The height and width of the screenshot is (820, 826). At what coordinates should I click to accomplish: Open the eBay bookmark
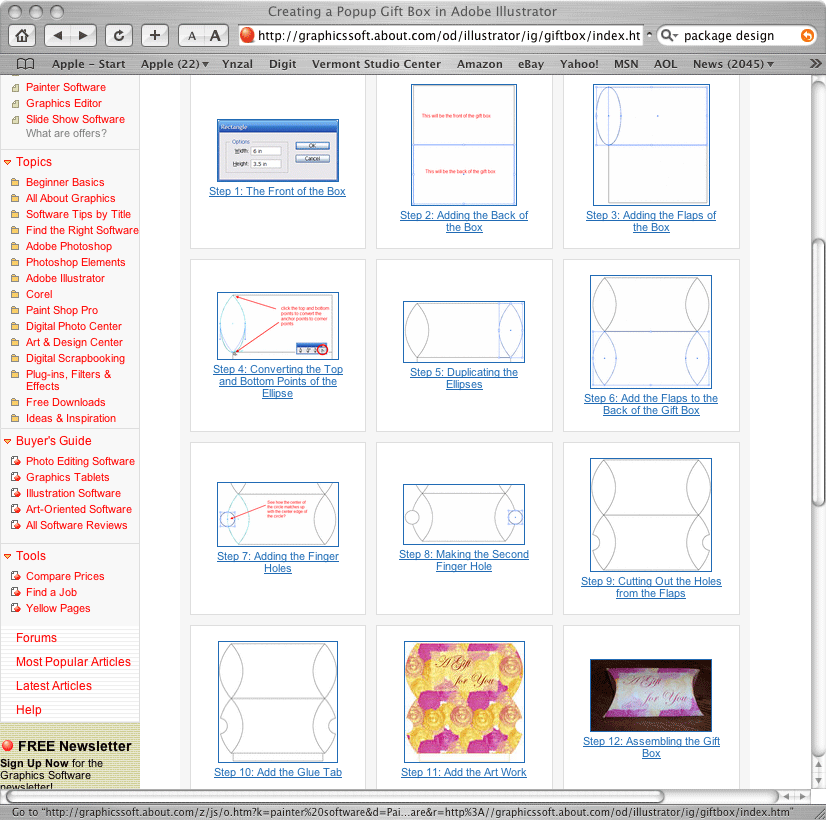(530, 64)
